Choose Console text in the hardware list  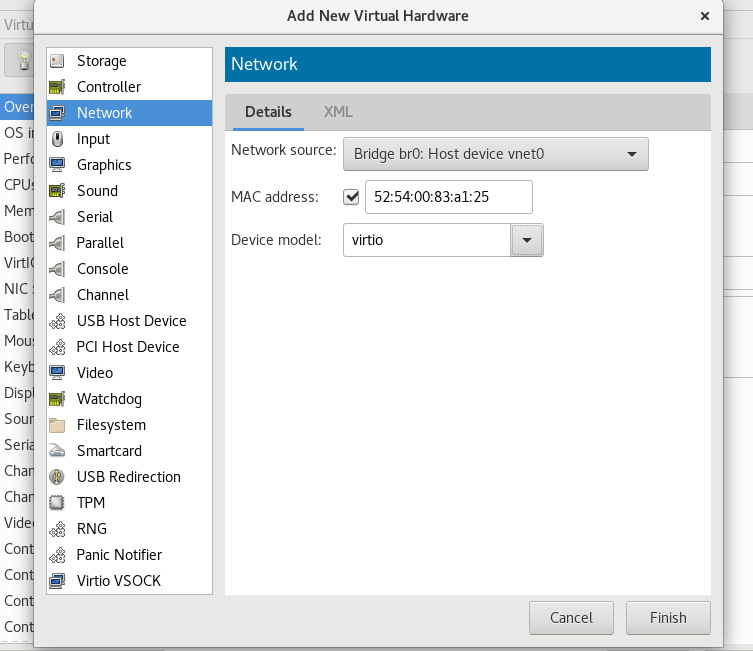tap(103, 269)
